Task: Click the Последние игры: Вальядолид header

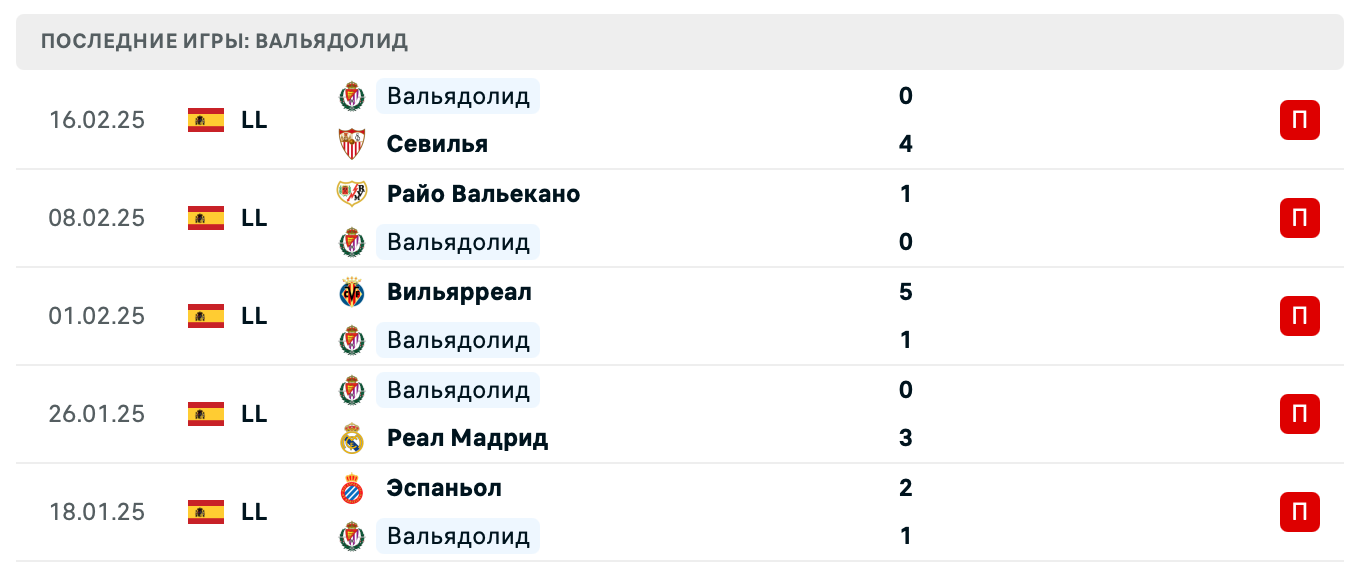Action: (225, 41)
